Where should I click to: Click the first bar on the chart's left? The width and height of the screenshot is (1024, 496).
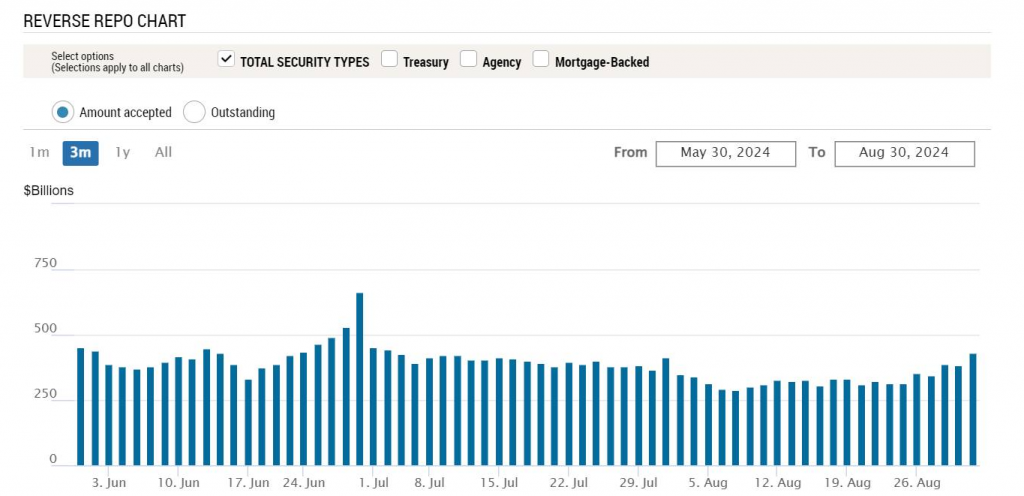click(81, 406)
